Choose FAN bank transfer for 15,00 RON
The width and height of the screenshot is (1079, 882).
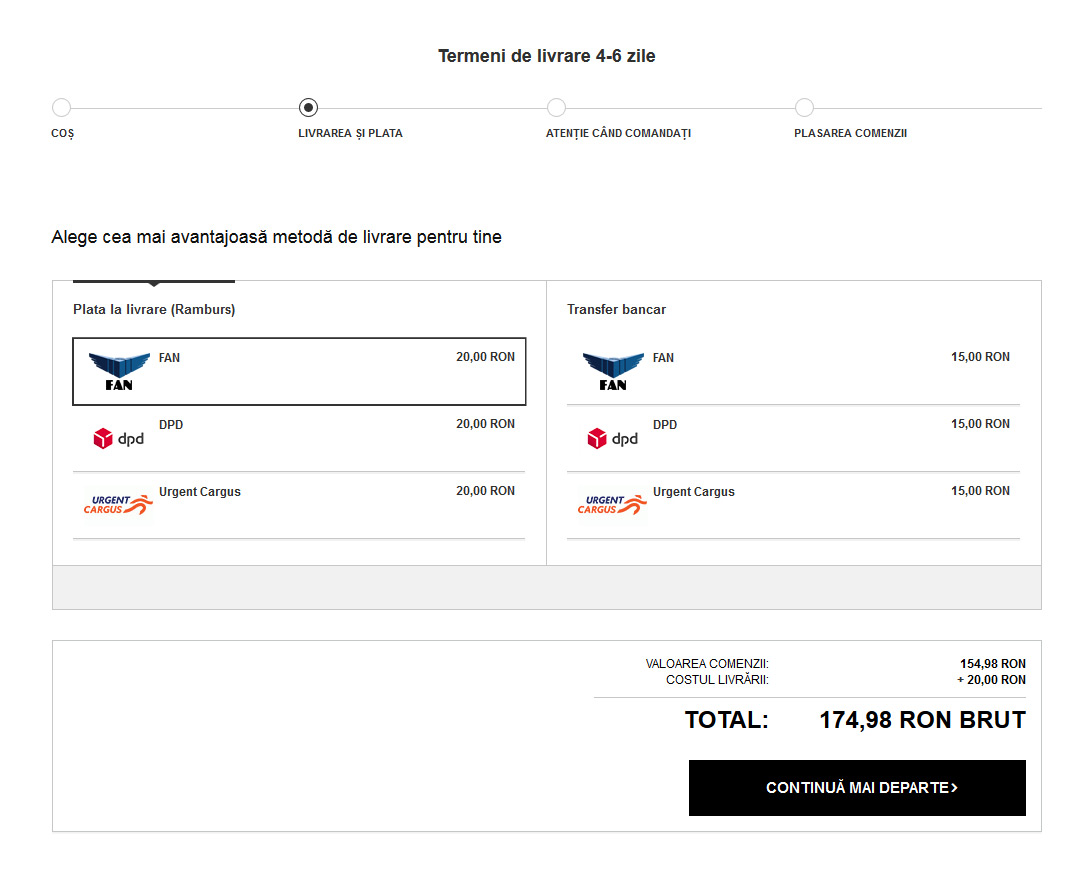(793, 371)
